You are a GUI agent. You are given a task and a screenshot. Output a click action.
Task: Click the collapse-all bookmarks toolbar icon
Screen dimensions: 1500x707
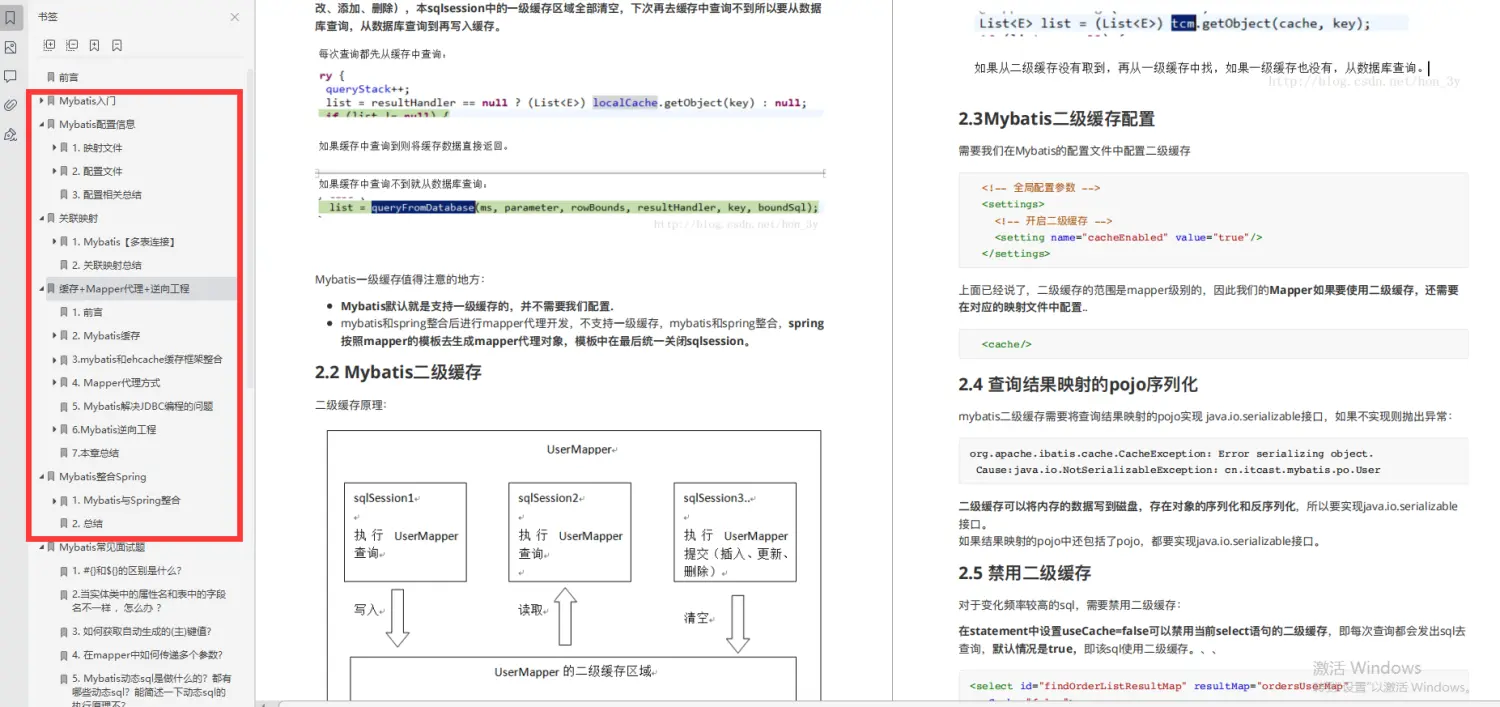tap(72, 45)
